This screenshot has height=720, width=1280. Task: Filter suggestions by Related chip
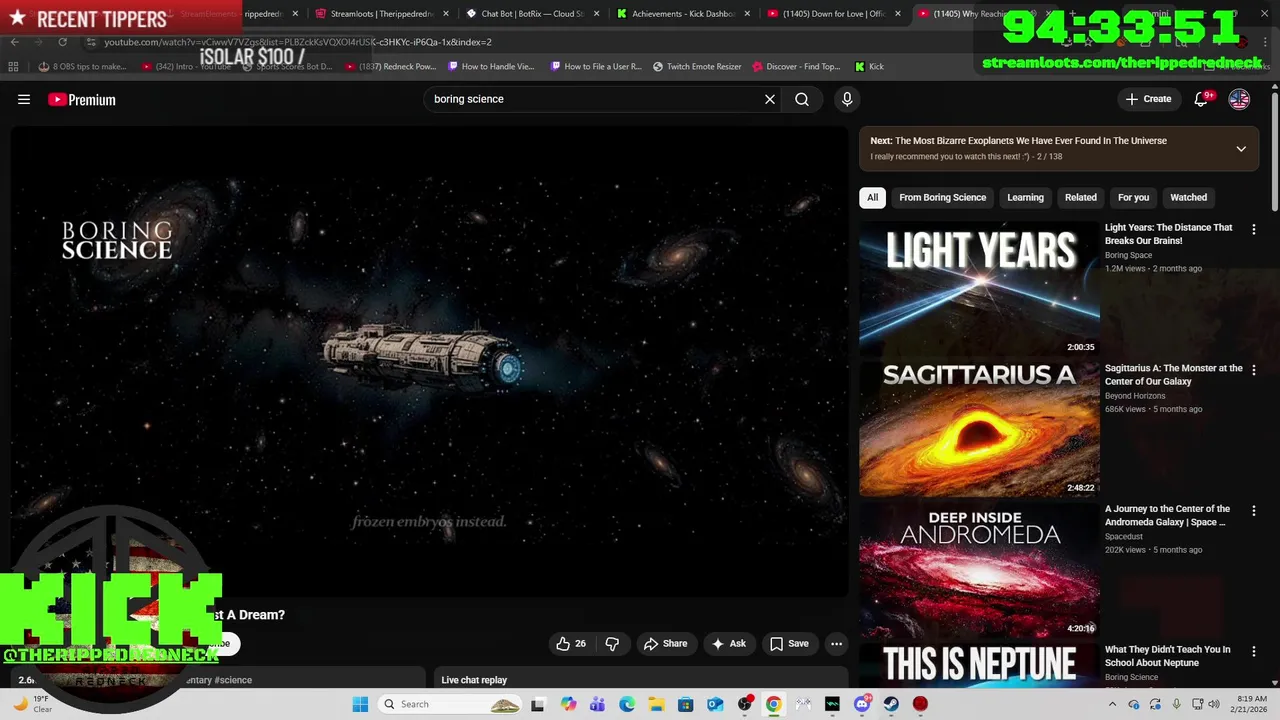(x=1080, y=197)
